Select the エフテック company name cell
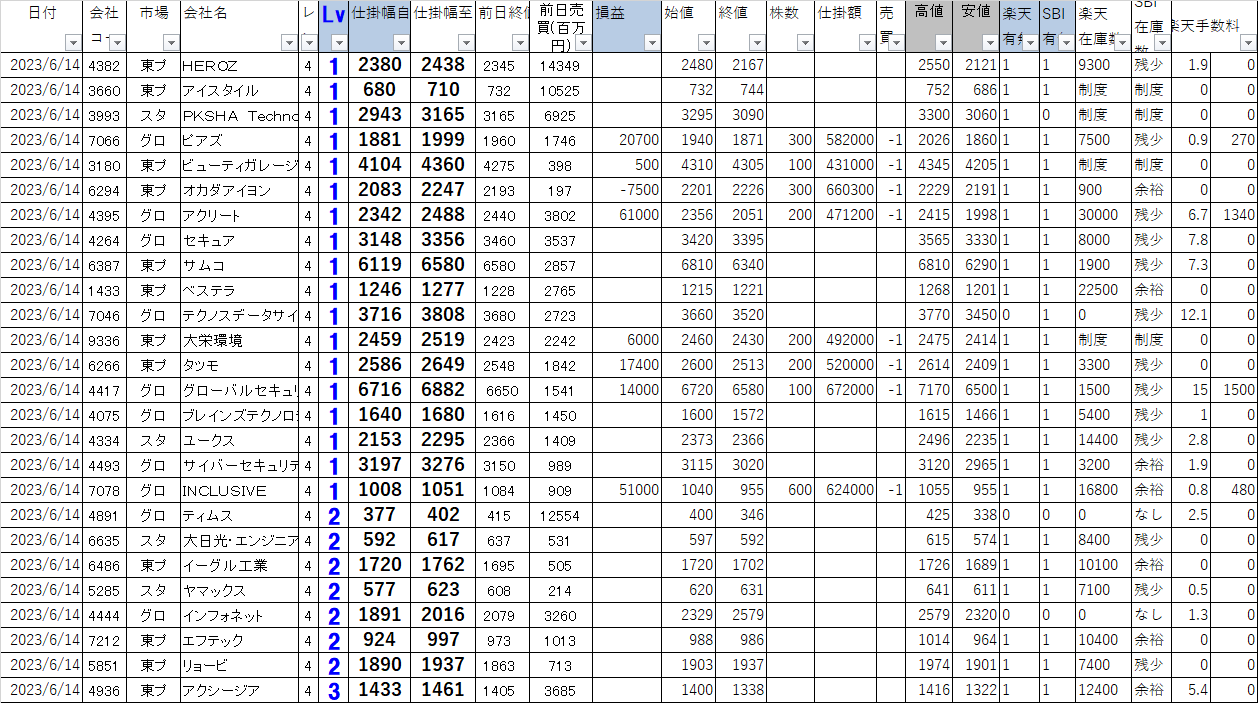Viewport: 1258px width, 703px height. [238, 640]
